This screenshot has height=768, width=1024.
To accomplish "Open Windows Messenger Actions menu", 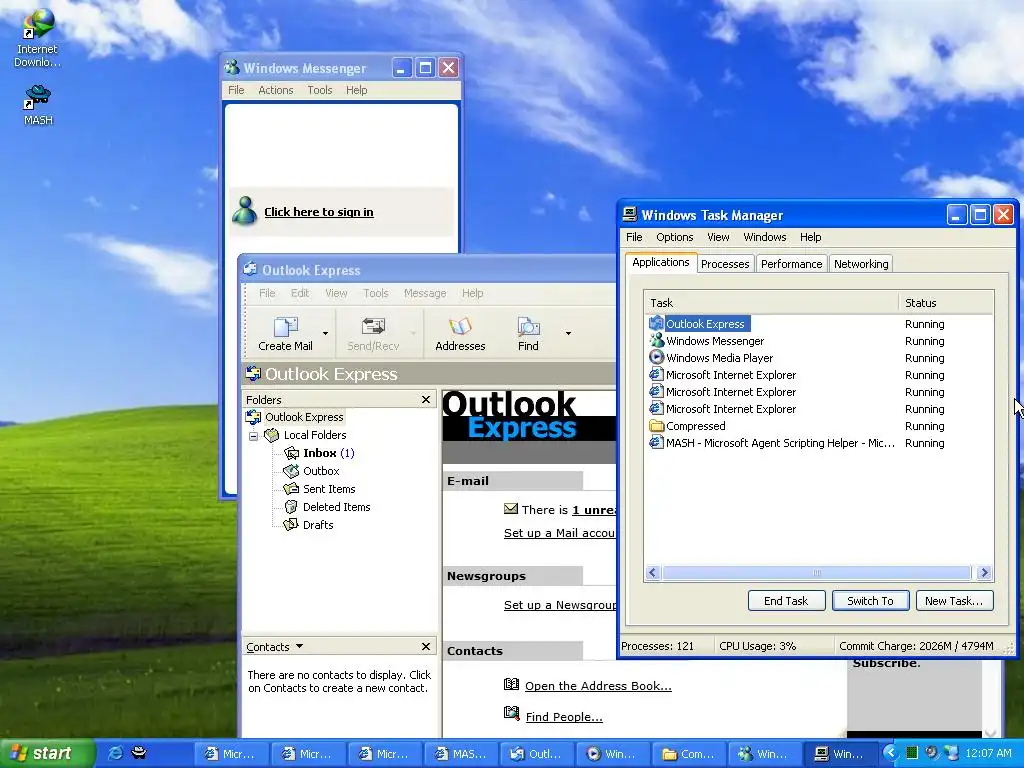I will (x=276, y=90).
